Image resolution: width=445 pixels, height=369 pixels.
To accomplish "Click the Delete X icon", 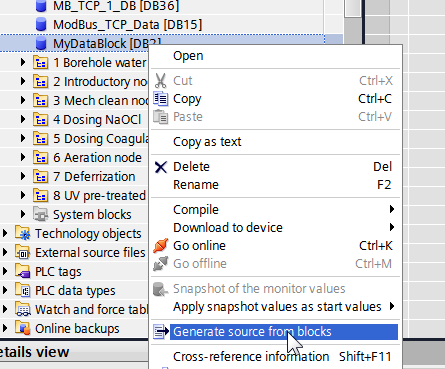I will click(x=161, y=167).
